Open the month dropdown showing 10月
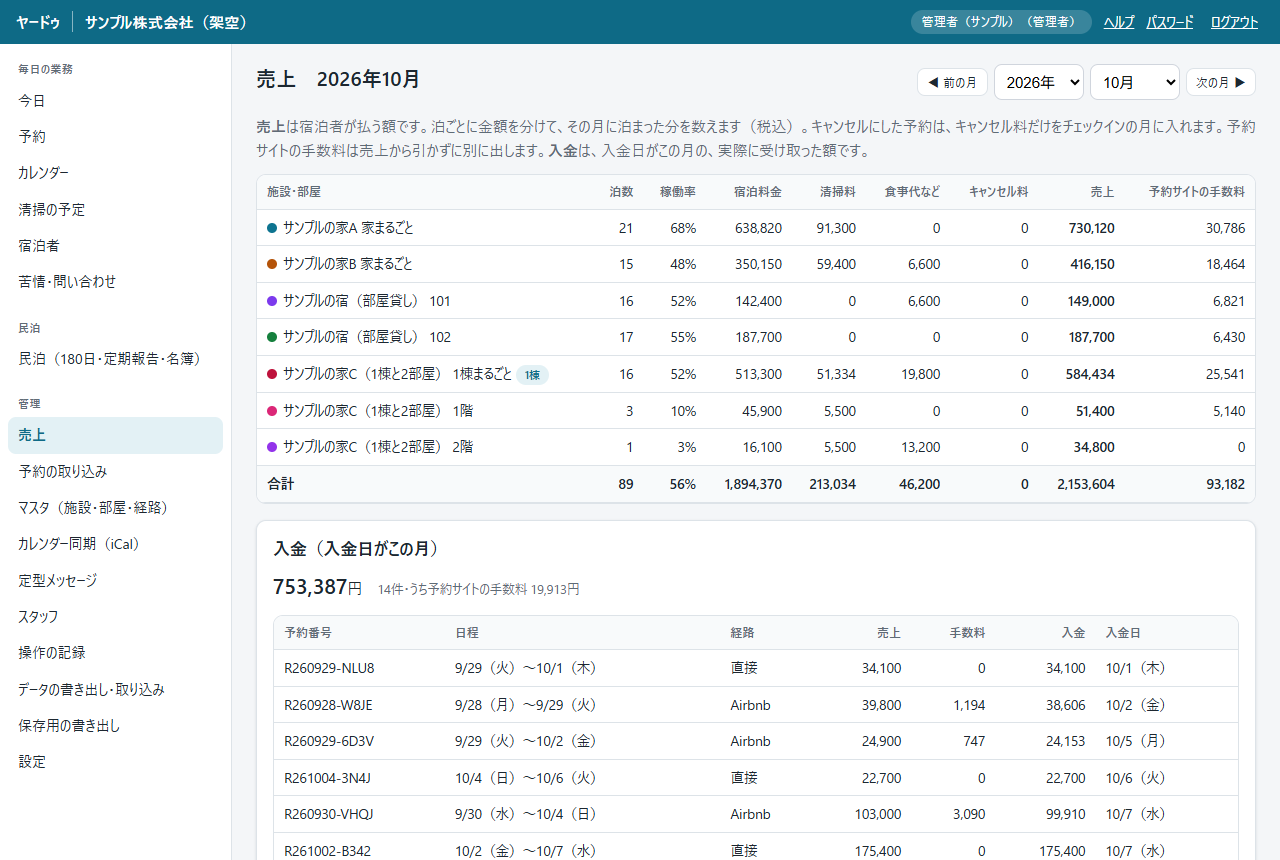This screenshot has width=1280, height=860. click(x=1134, y=82)
